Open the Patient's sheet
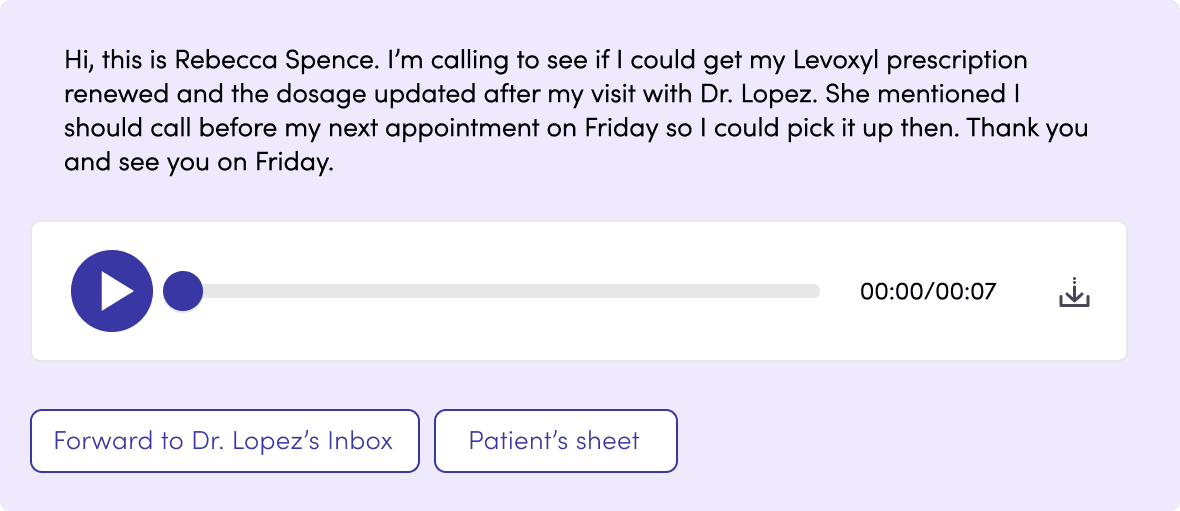This screenshot has width=1180, height=511. [555, 441]
